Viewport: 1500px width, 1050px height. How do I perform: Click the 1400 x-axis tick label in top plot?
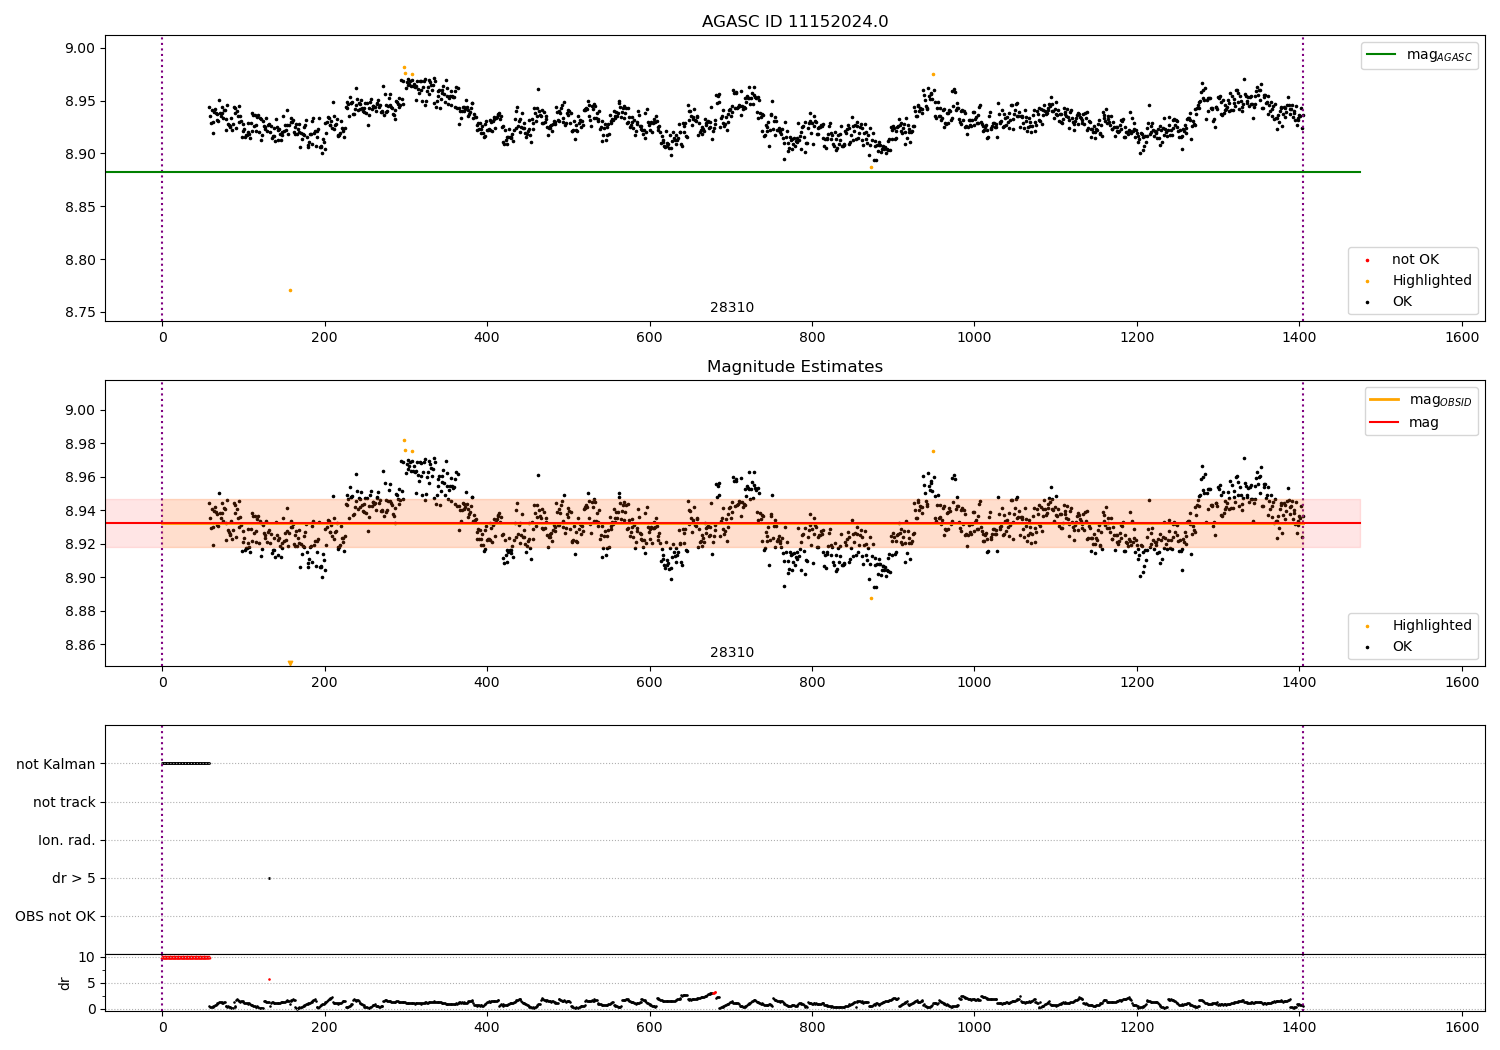pos(1300,337)
